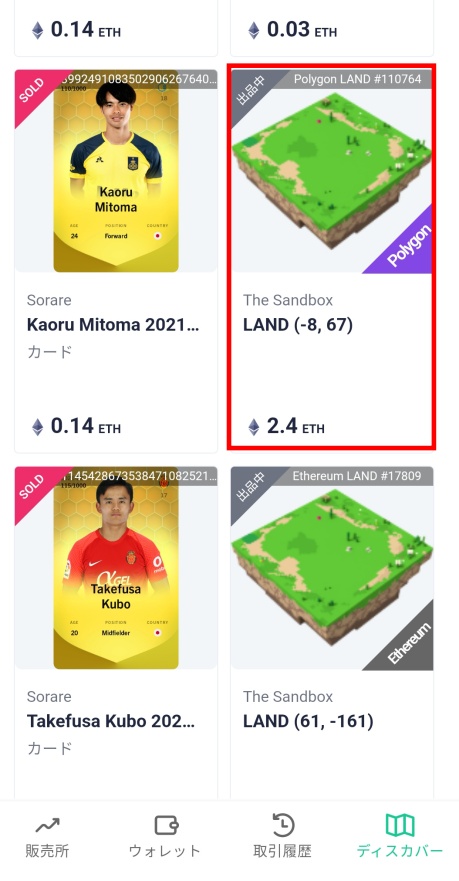Screen dimensions: 459x881
Task: Open the 取引履歴 history clock icon
Action: click(x=283, y=825)
